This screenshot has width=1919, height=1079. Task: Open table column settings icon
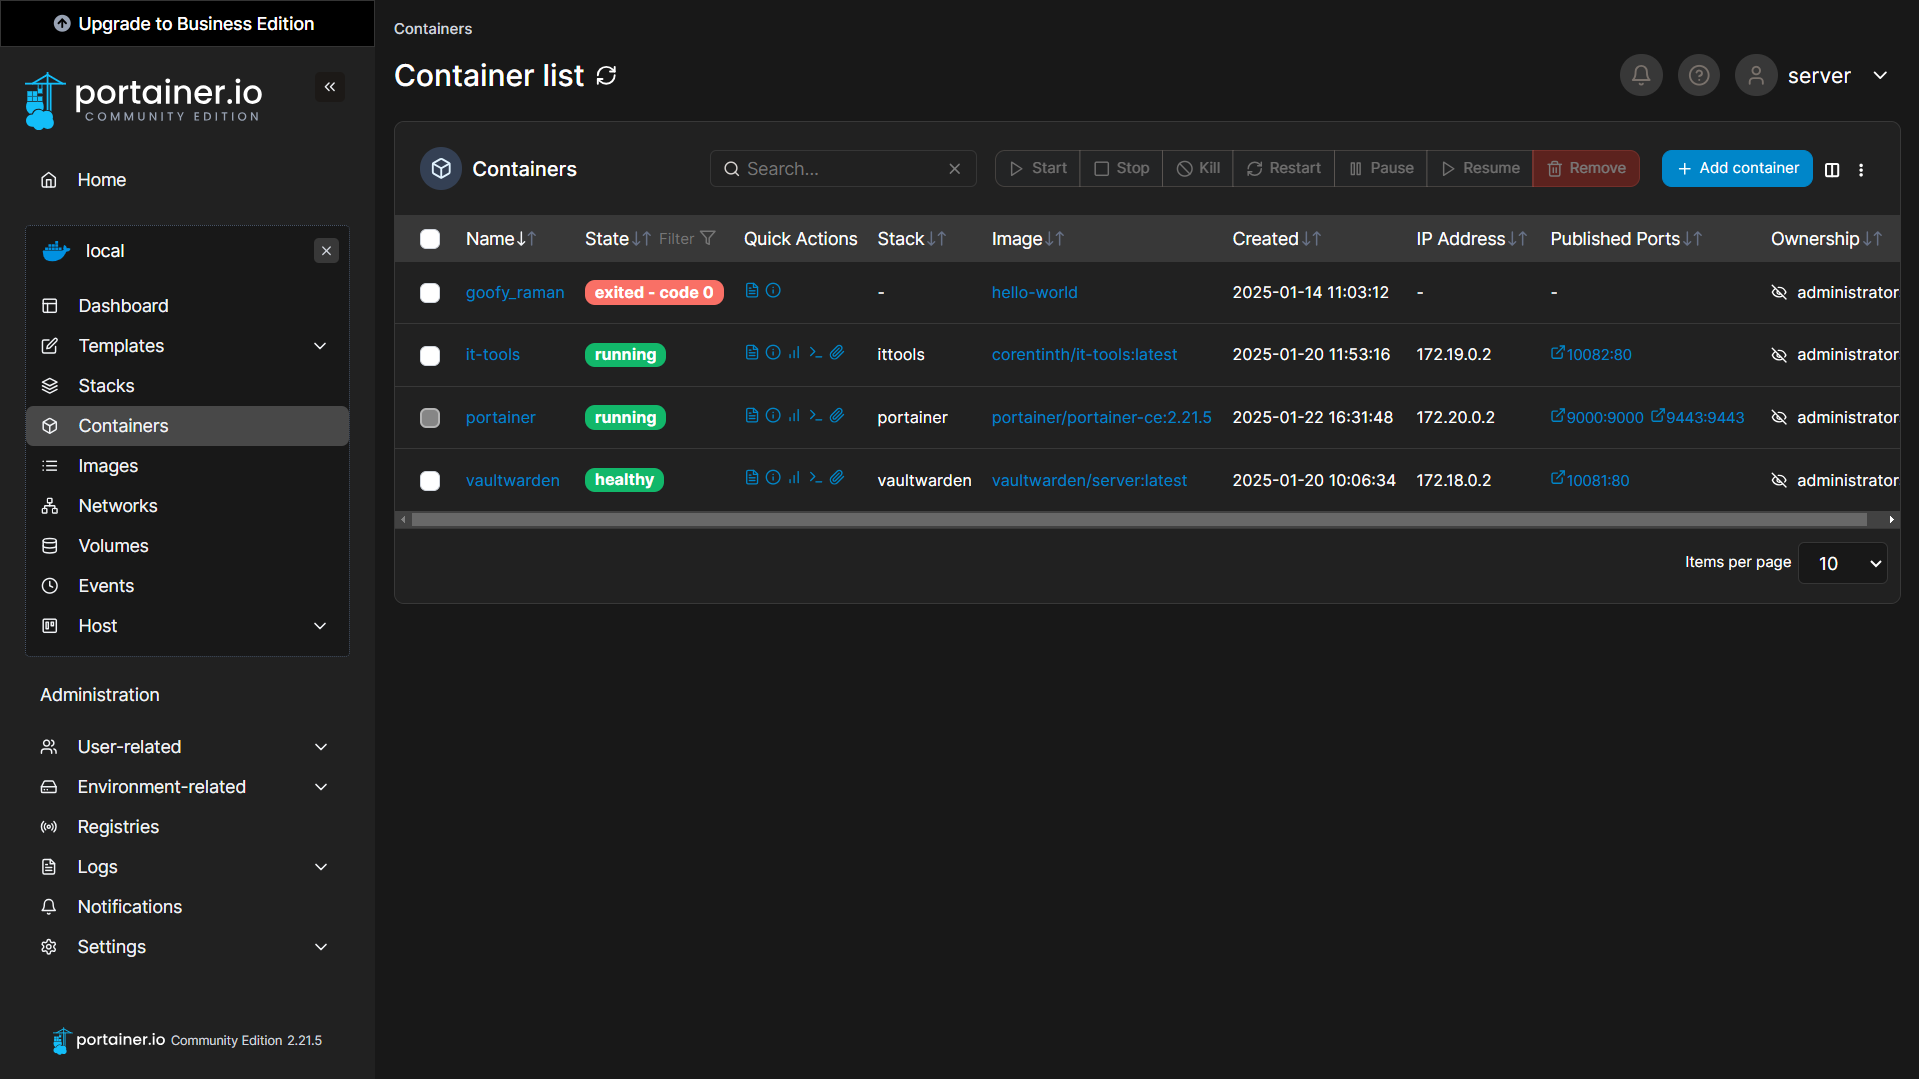(1831, 169)
